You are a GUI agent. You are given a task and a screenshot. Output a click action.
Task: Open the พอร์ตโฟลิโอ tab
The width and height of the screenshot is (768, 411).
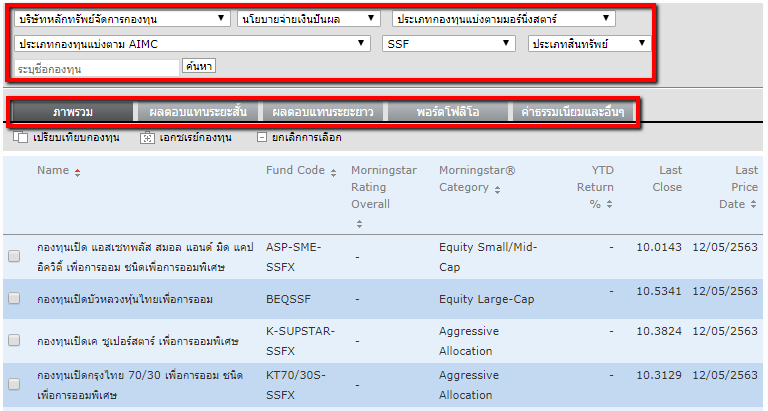pos(448,112)
